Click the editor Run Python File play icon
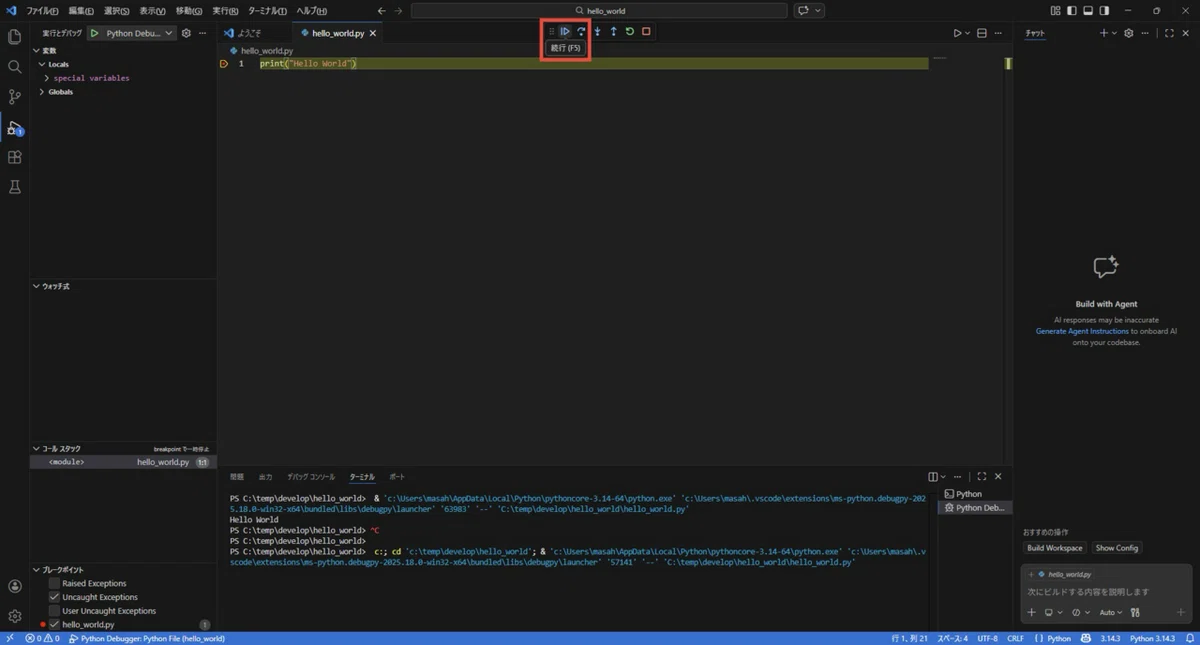Image resolution: width=1200 pixels, height=645 pixels. [957, 33]
